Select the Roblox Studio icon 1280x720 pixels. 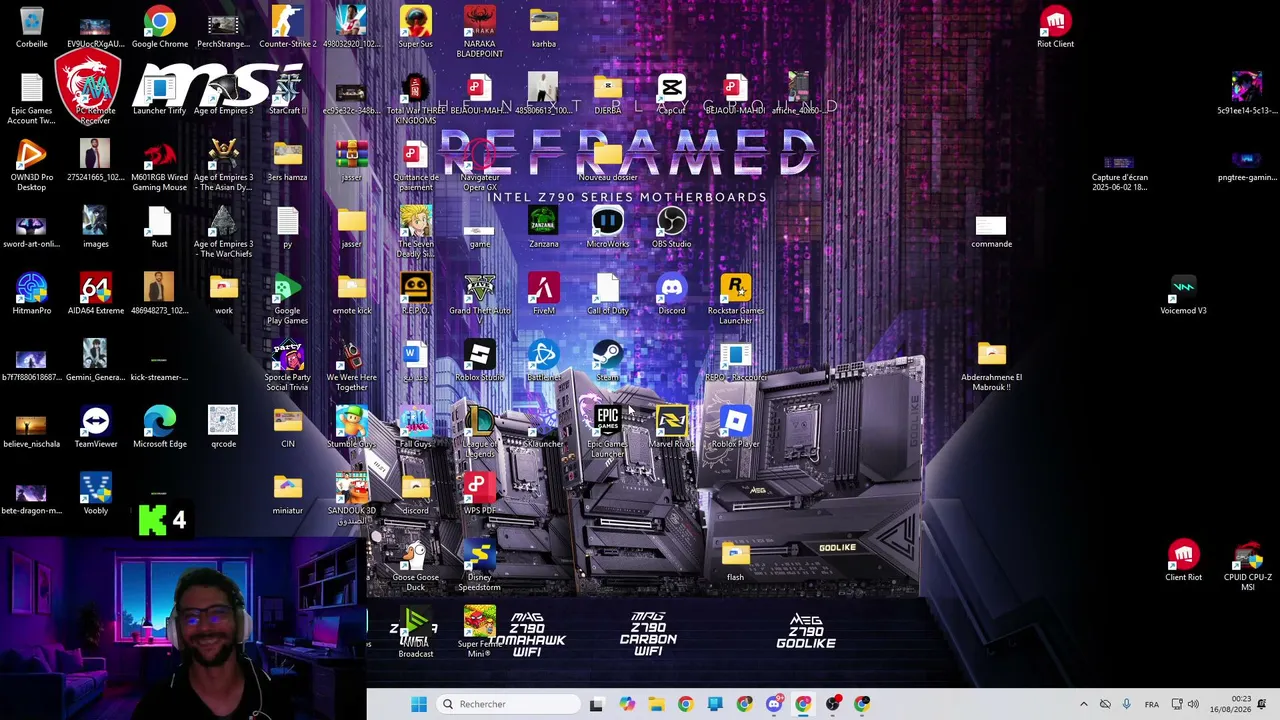click(x=479, y=361)
